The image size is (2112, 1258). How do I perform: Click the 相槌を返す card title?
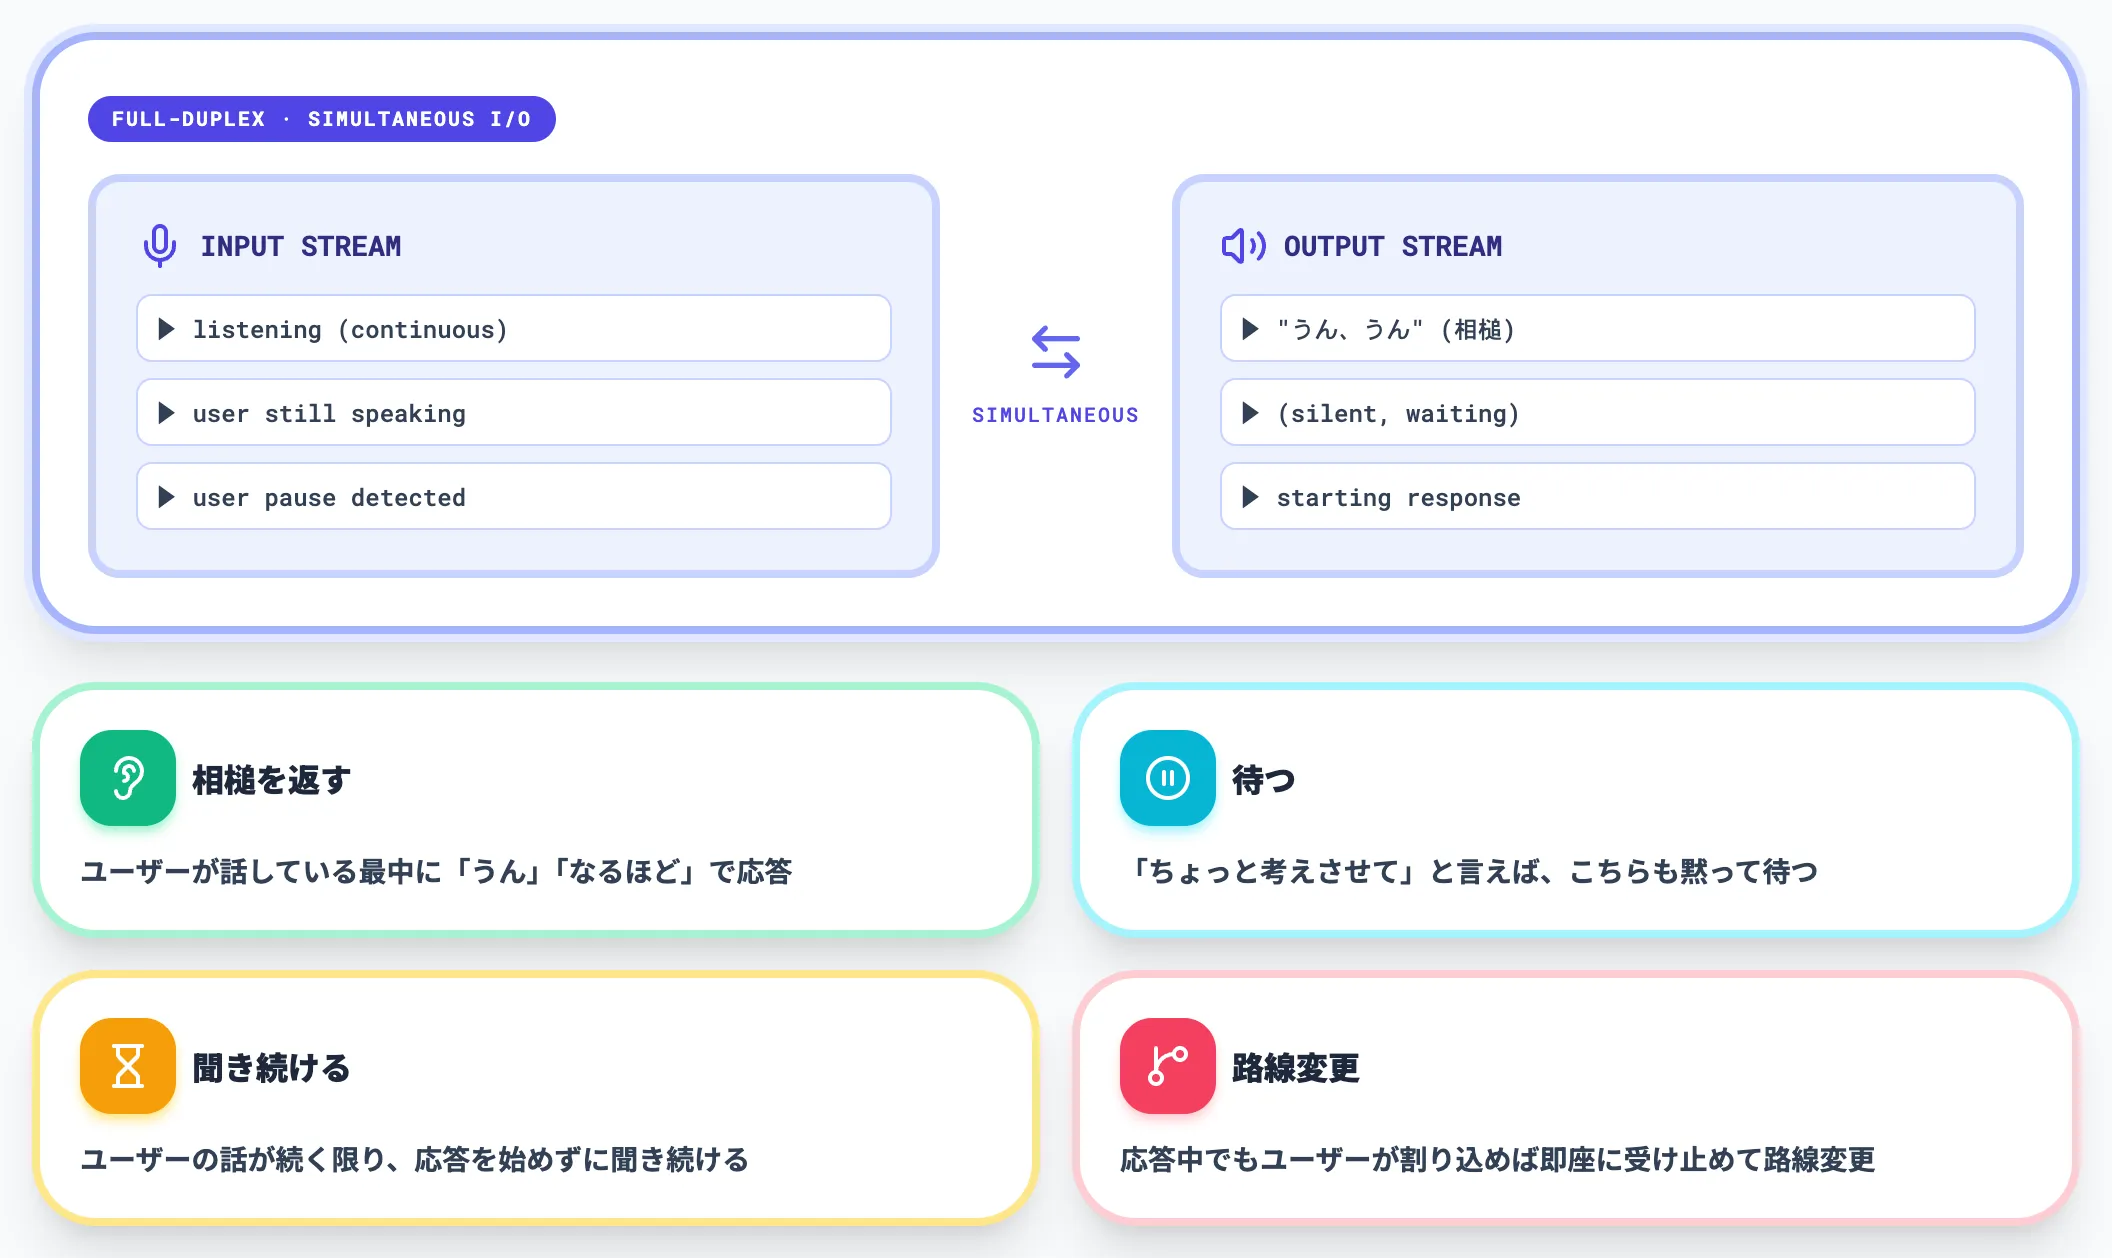271,780
